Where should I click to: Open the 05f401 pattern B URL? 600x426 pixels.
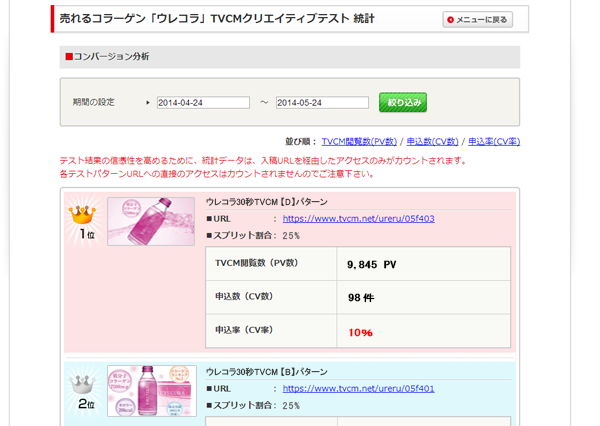click(x=358, y=388)
